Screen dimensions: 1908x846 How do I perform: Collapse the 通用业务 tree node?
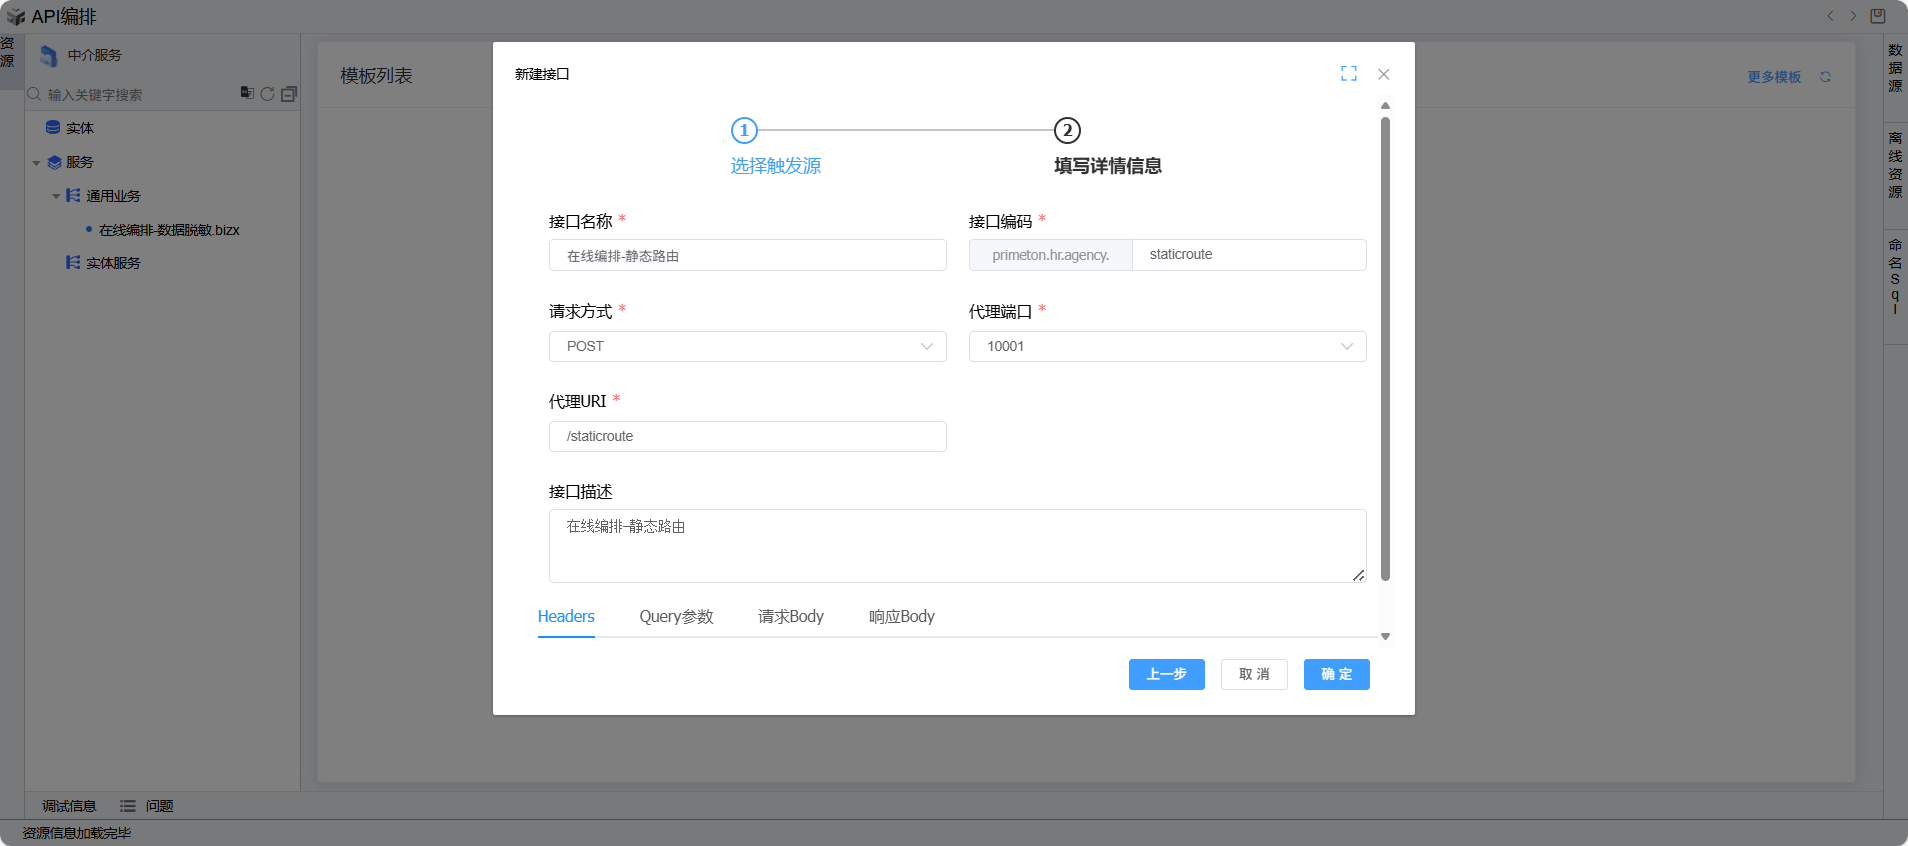(57, 197)
